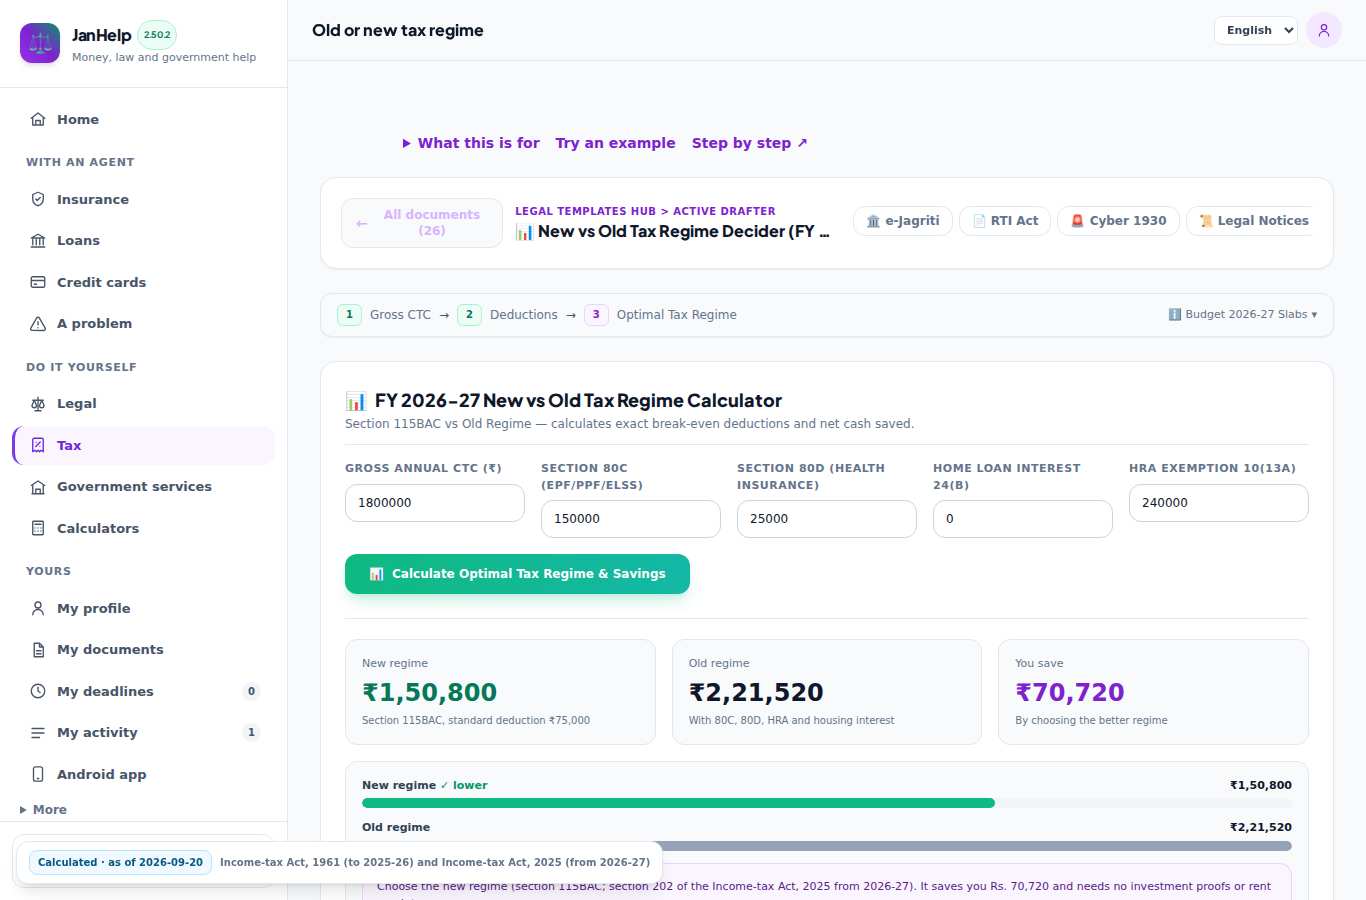Screen dimensions: 1366x900
Task: Go to step 3 Optimal Tax Regime
Action: point(660,314)
